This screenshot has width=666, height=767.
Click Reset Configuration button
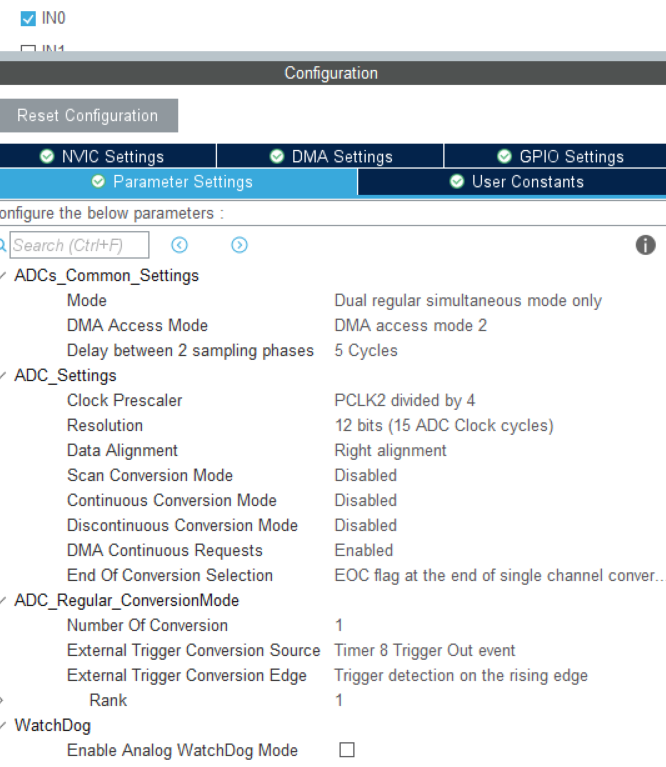click(x=89, y=115)
